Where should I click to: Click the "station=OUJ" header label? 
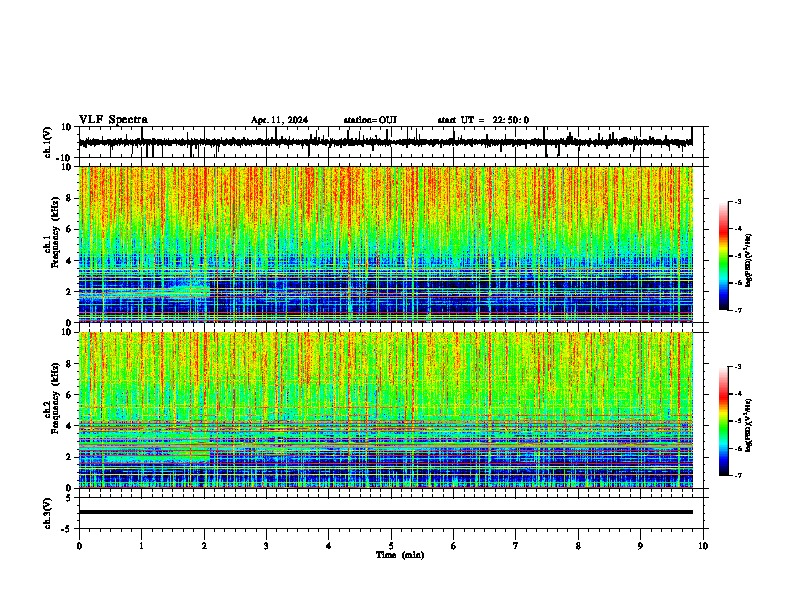[x=370, y=120]
